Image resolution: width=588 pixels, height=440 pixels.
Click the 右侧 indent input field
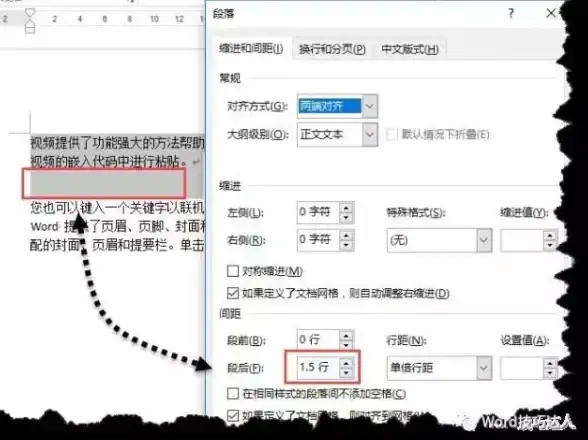tap(318, 239)
